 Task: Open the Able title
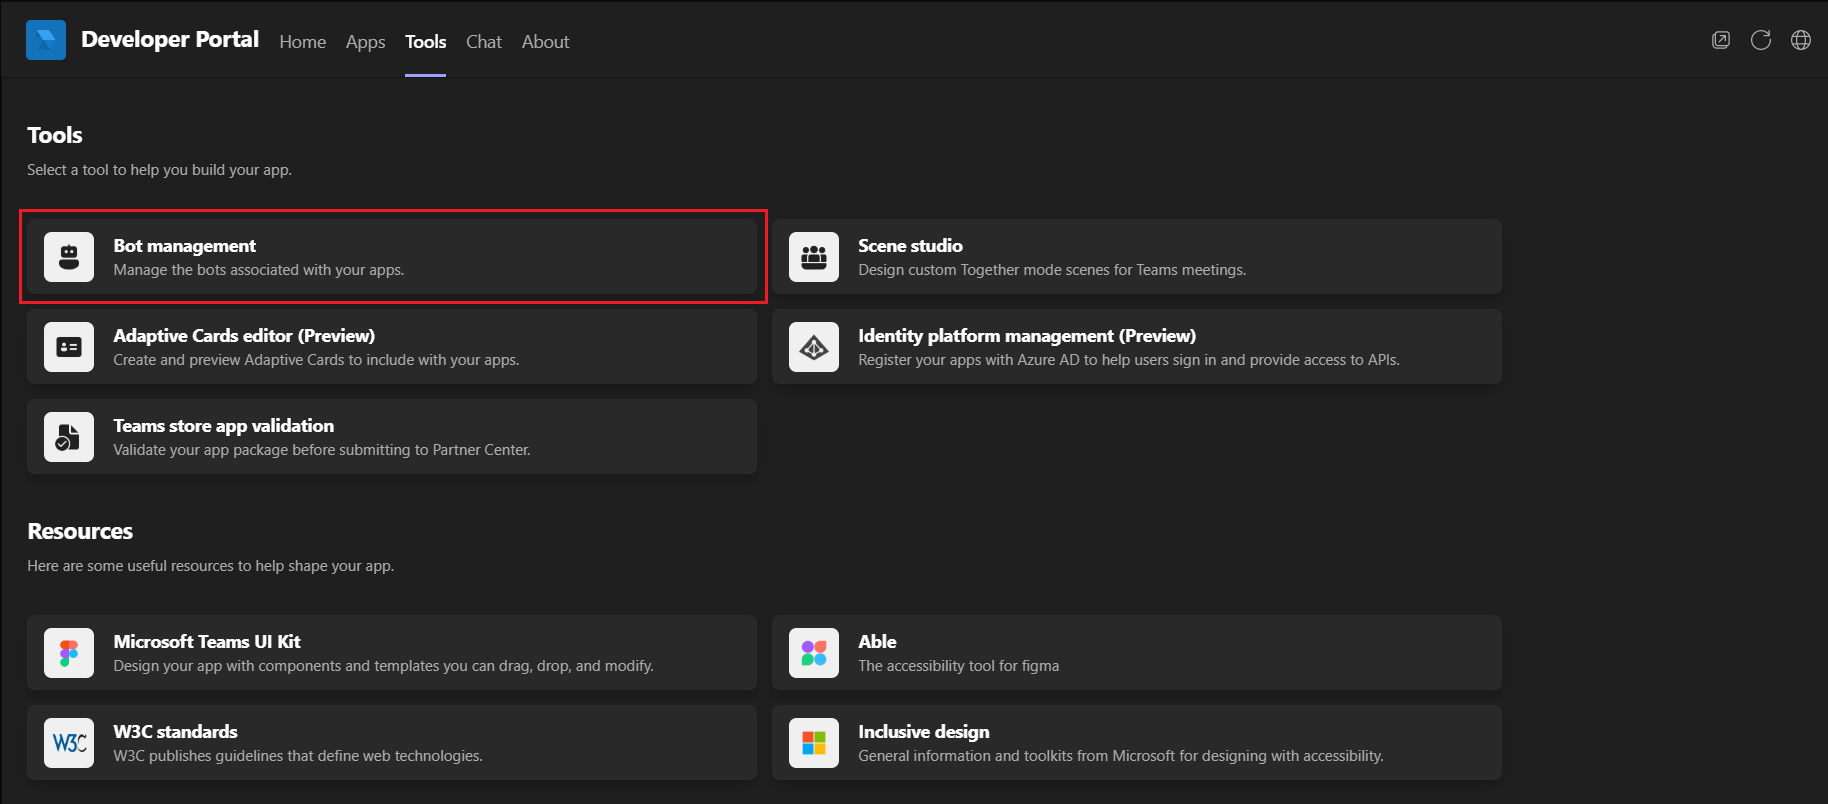click(x=877, y=642)
